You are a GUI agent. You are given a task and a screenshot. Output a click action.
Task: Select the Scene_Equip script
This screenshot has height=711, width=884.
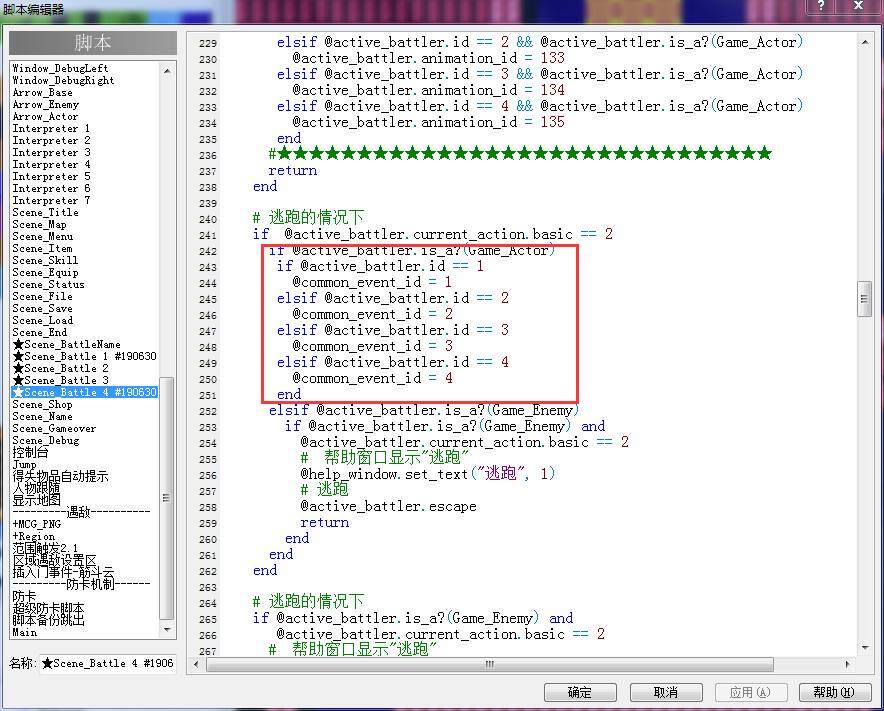(x=46, y=272)
